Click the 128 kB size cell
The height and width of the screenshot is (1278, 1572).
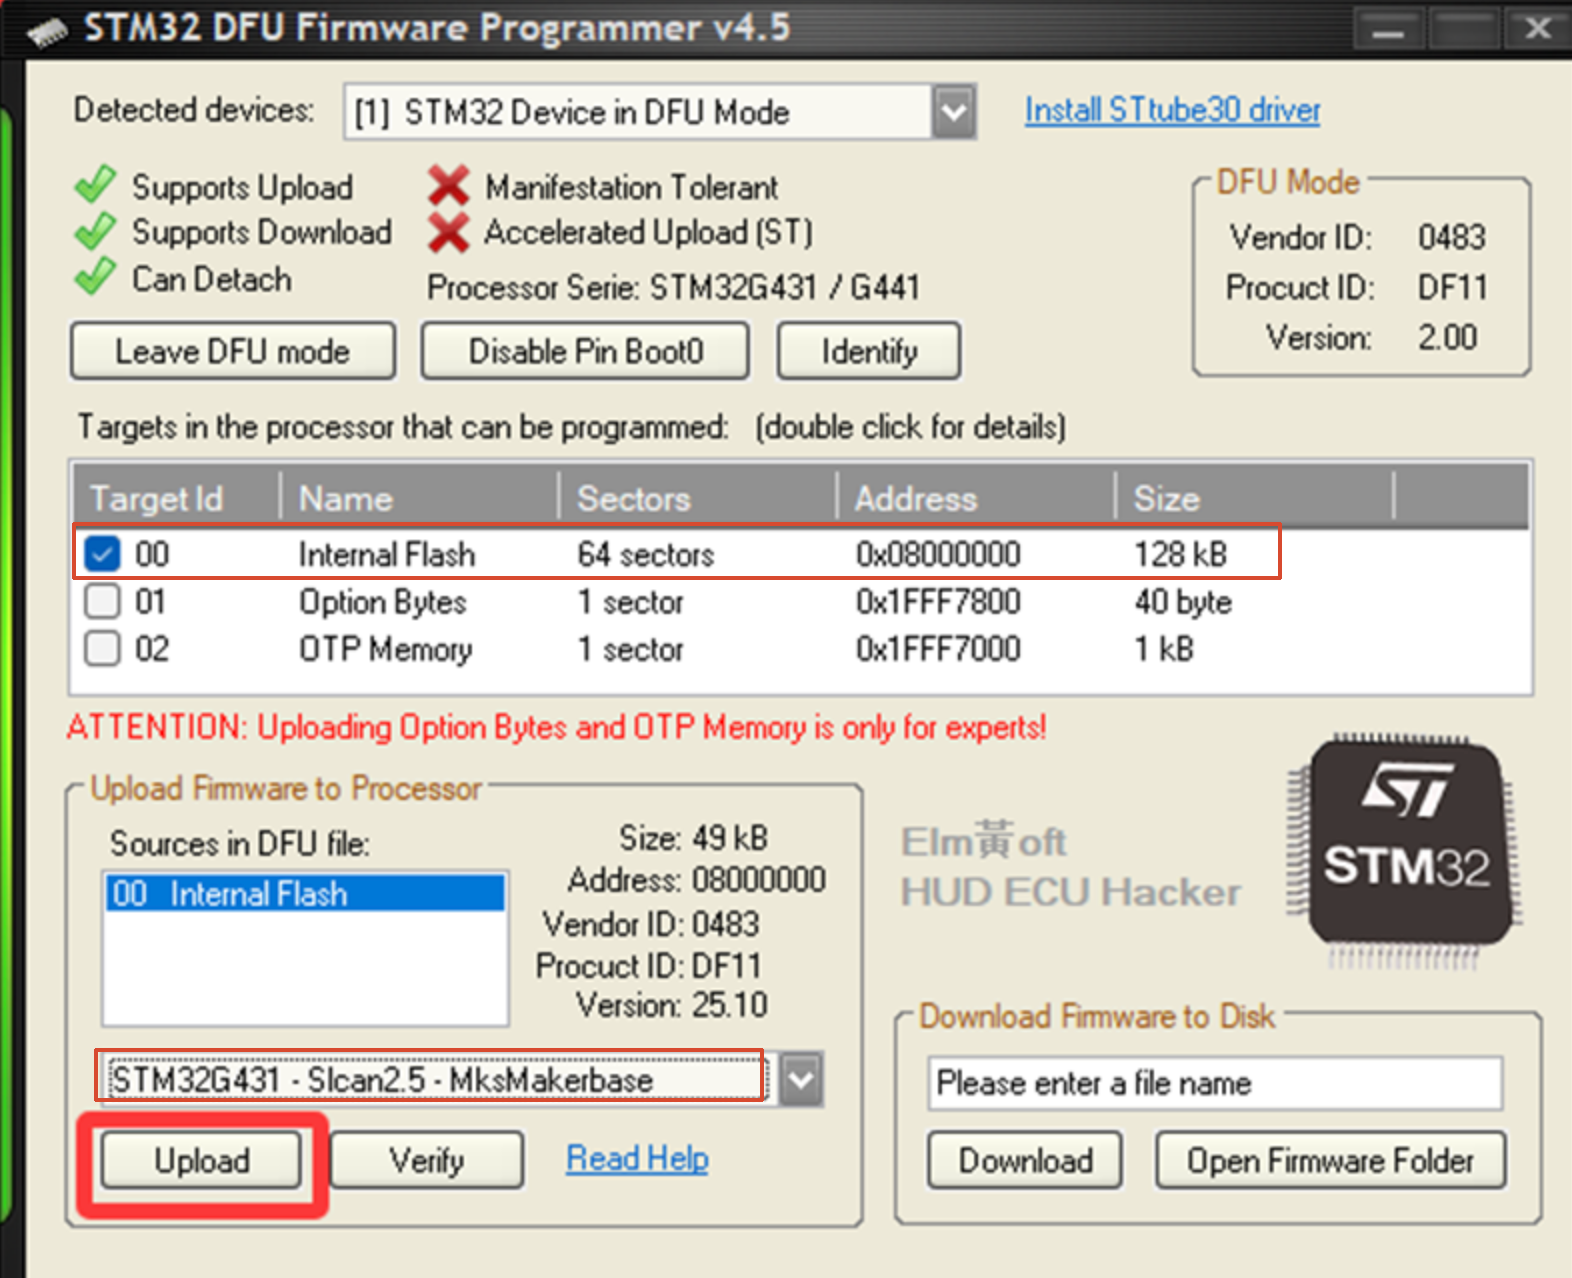(x=1181, y=554)
